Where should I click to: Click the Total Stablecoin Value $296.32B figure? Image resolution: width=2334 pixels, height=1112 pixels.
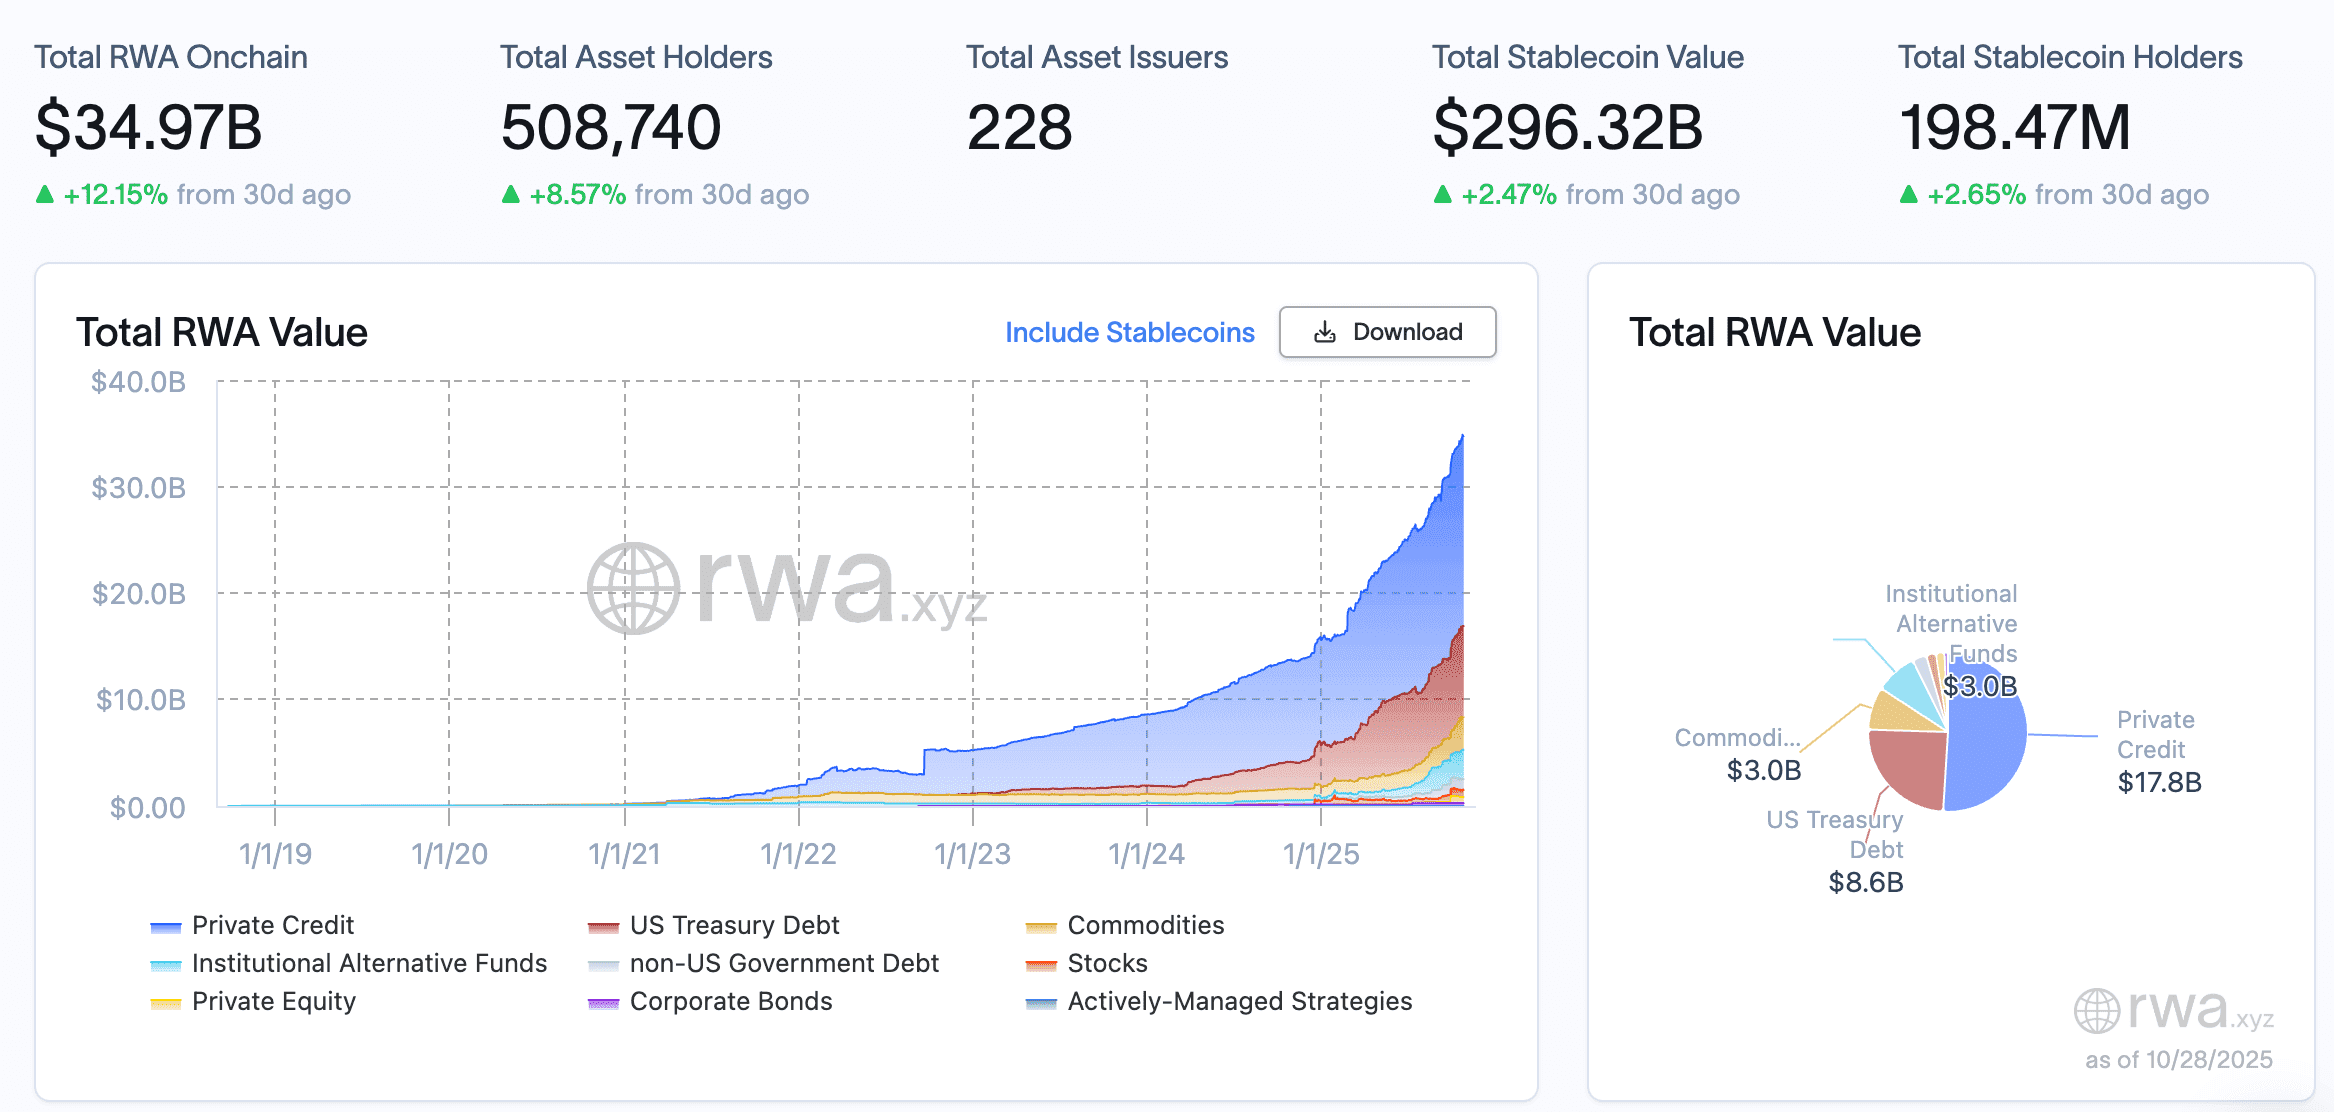click(x=1567, y=128)
